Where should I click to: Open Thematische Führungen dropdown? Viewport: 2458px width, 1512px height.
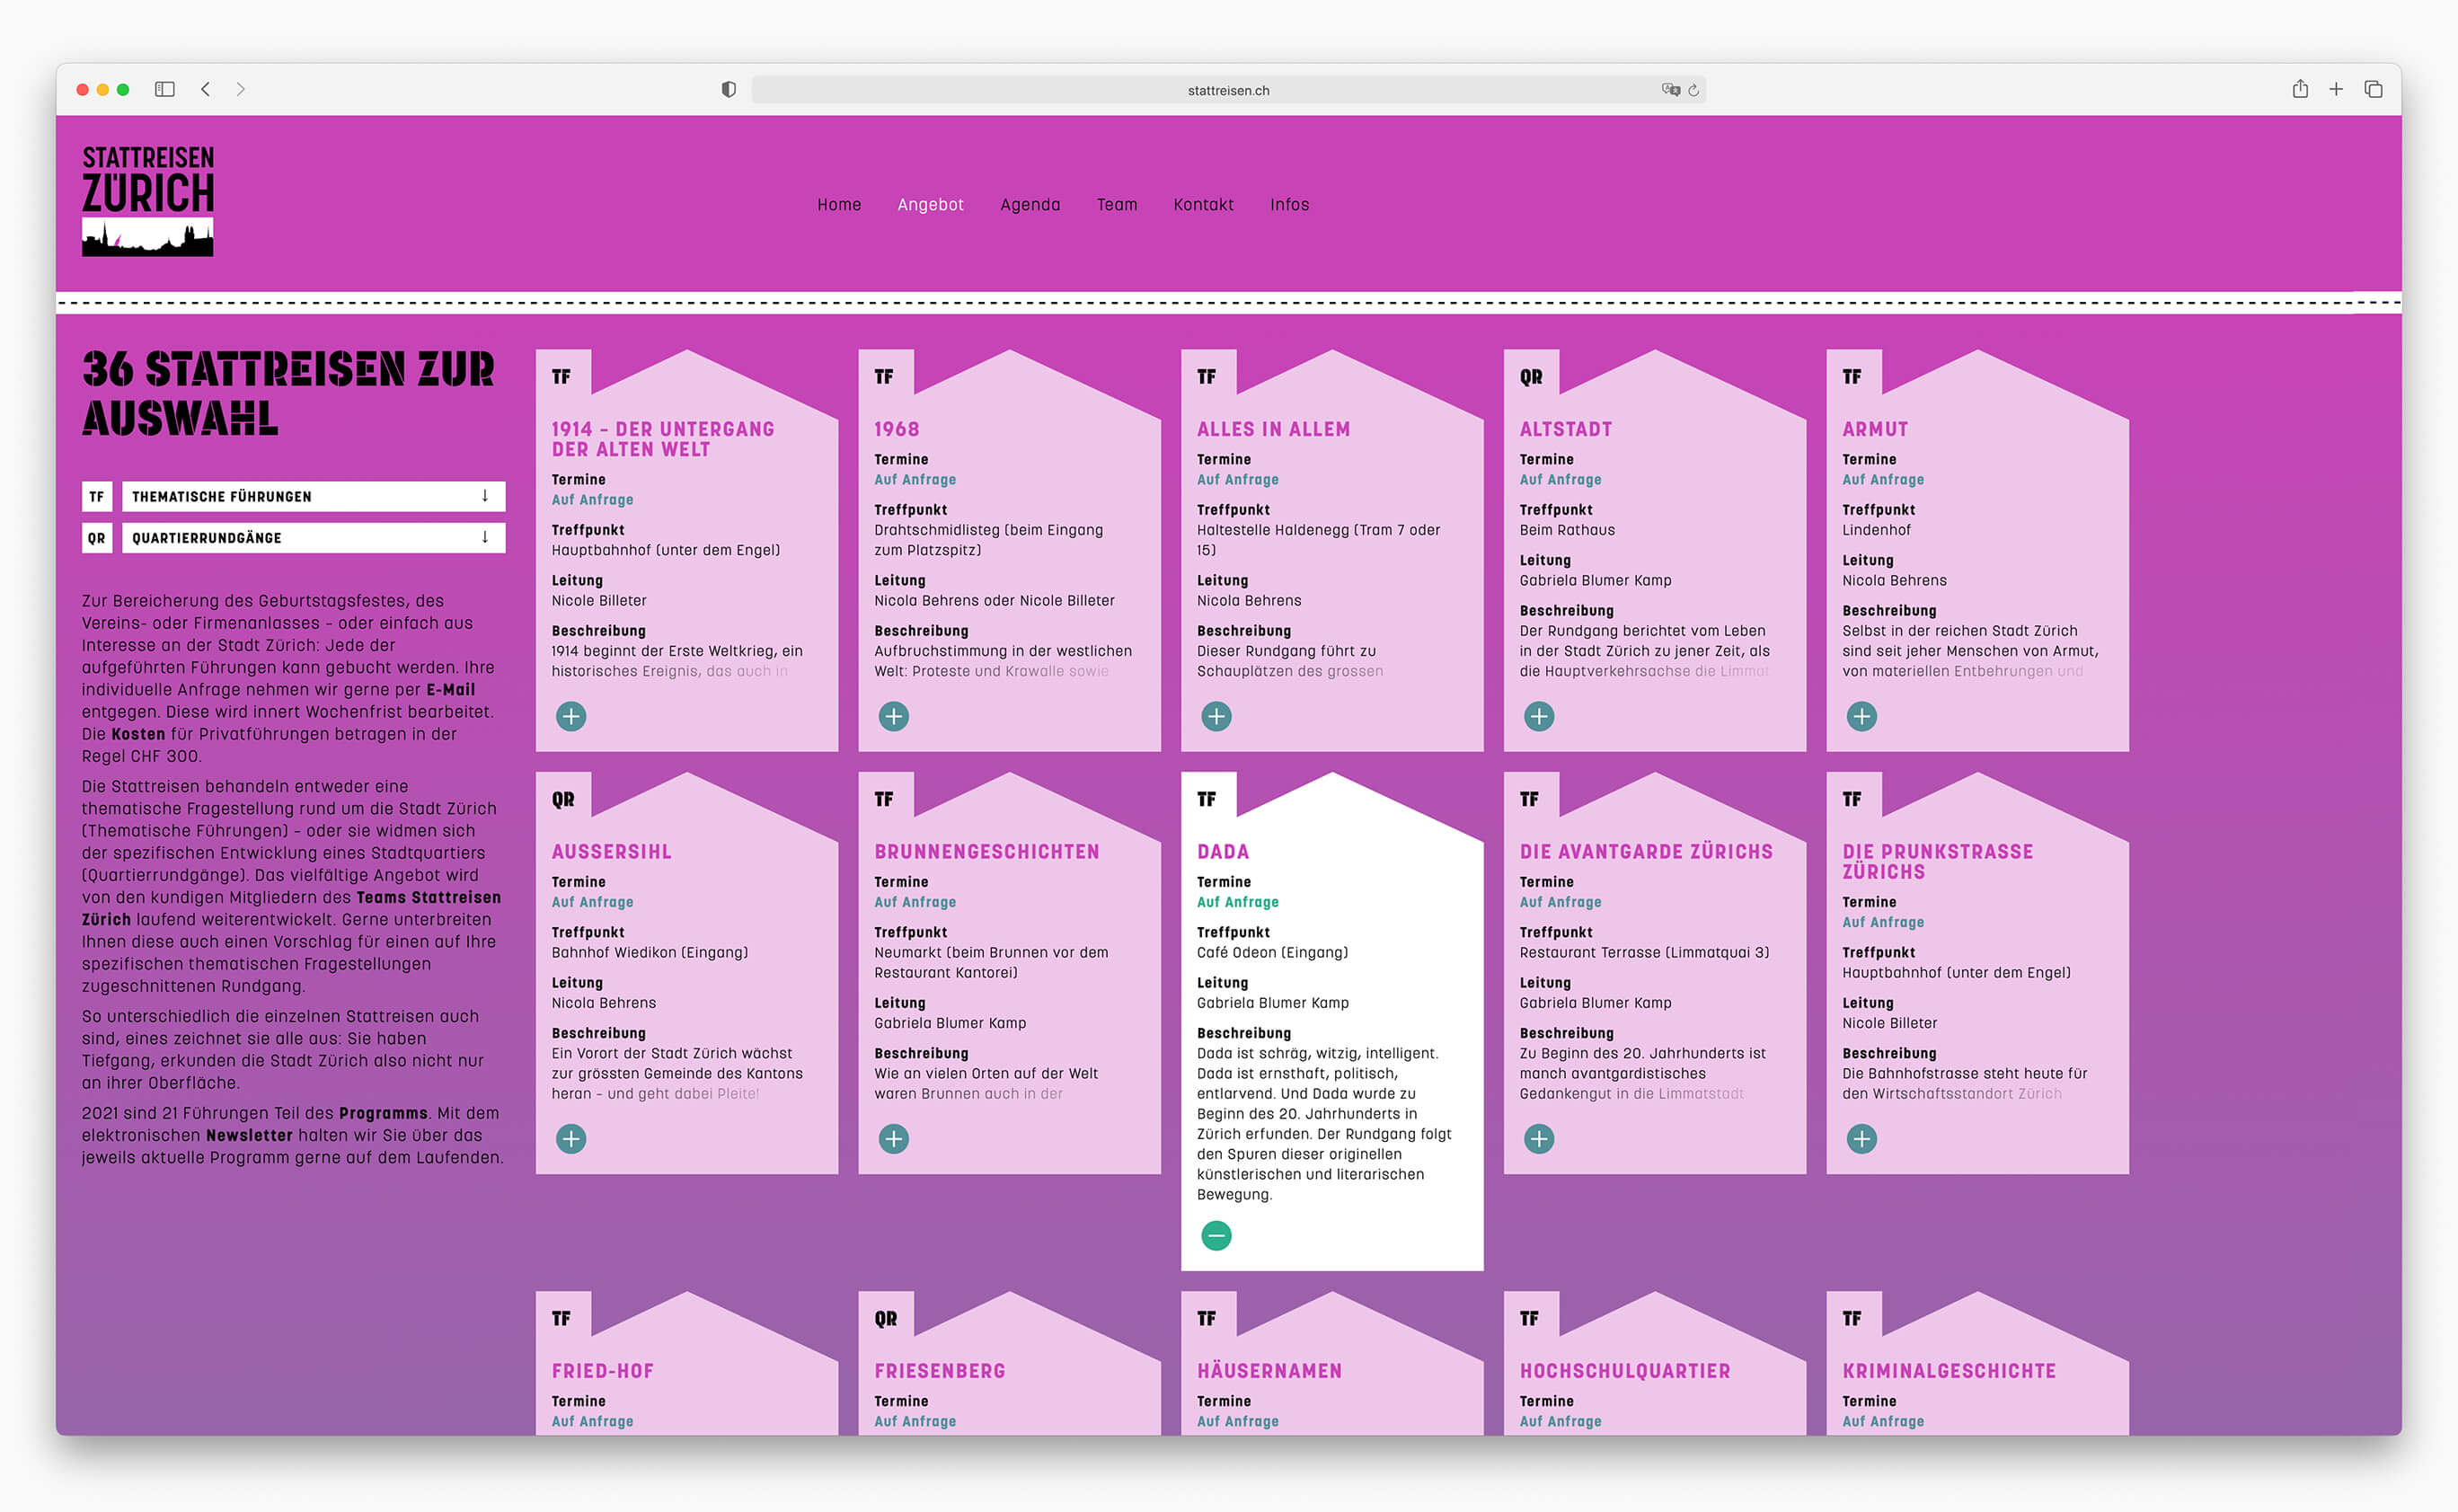coord(313,496)
